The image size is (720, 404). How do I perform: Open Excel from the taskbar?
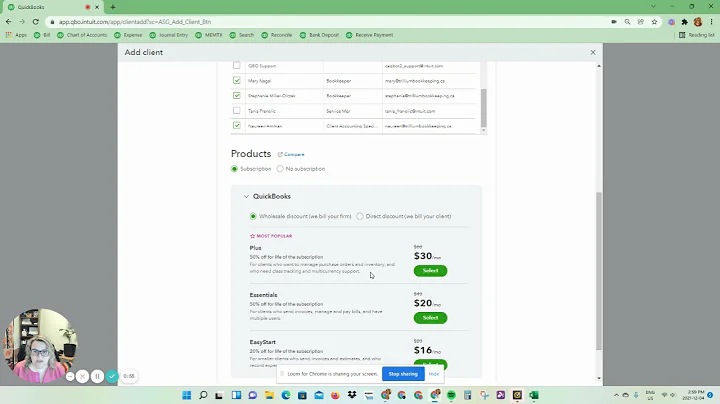[534, 395]
